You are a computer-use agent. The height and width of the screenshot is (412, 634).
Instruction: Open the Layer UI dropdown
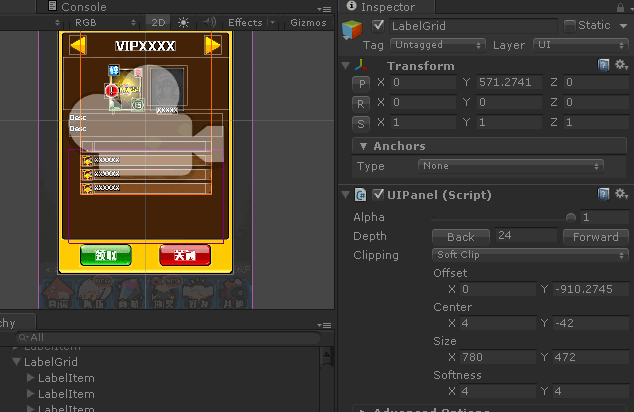point(581,45)
